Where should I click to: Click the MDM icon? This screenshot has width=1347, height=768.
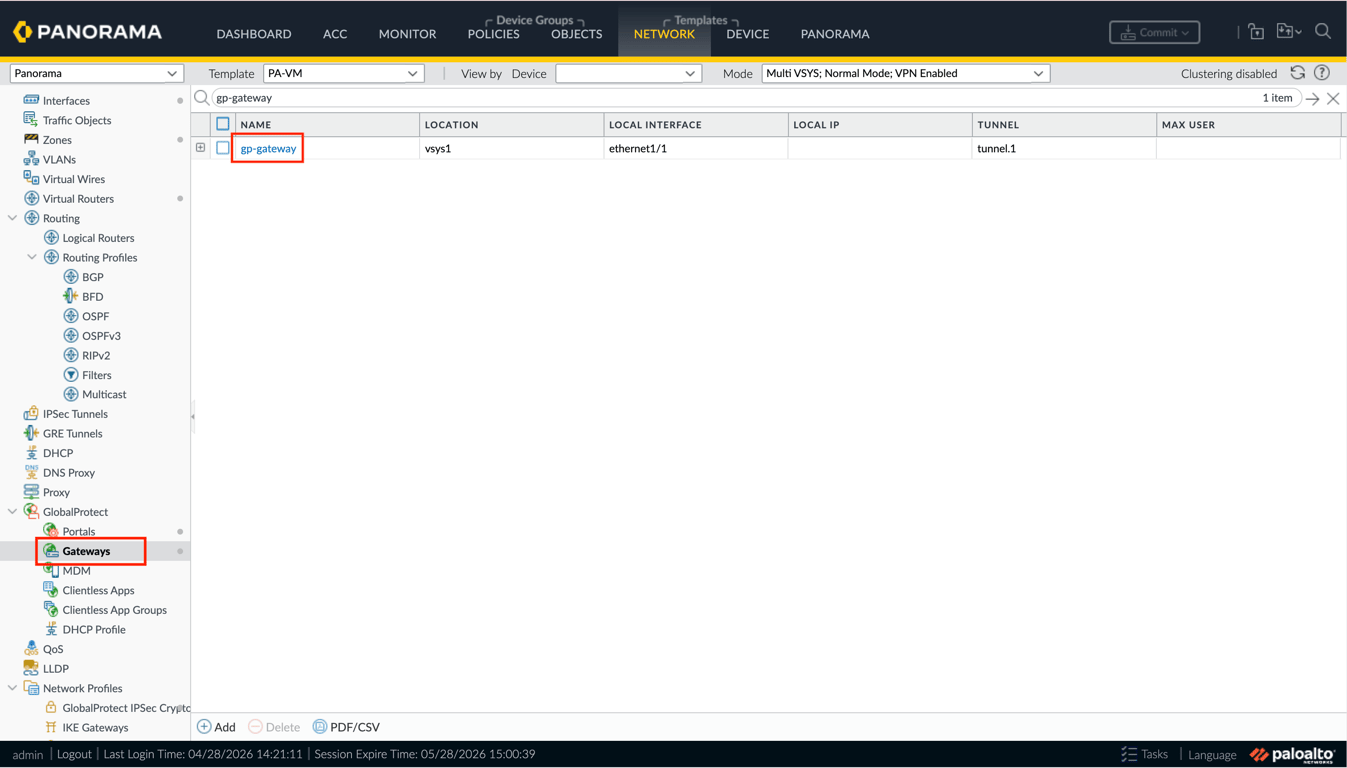click(51, 570)
